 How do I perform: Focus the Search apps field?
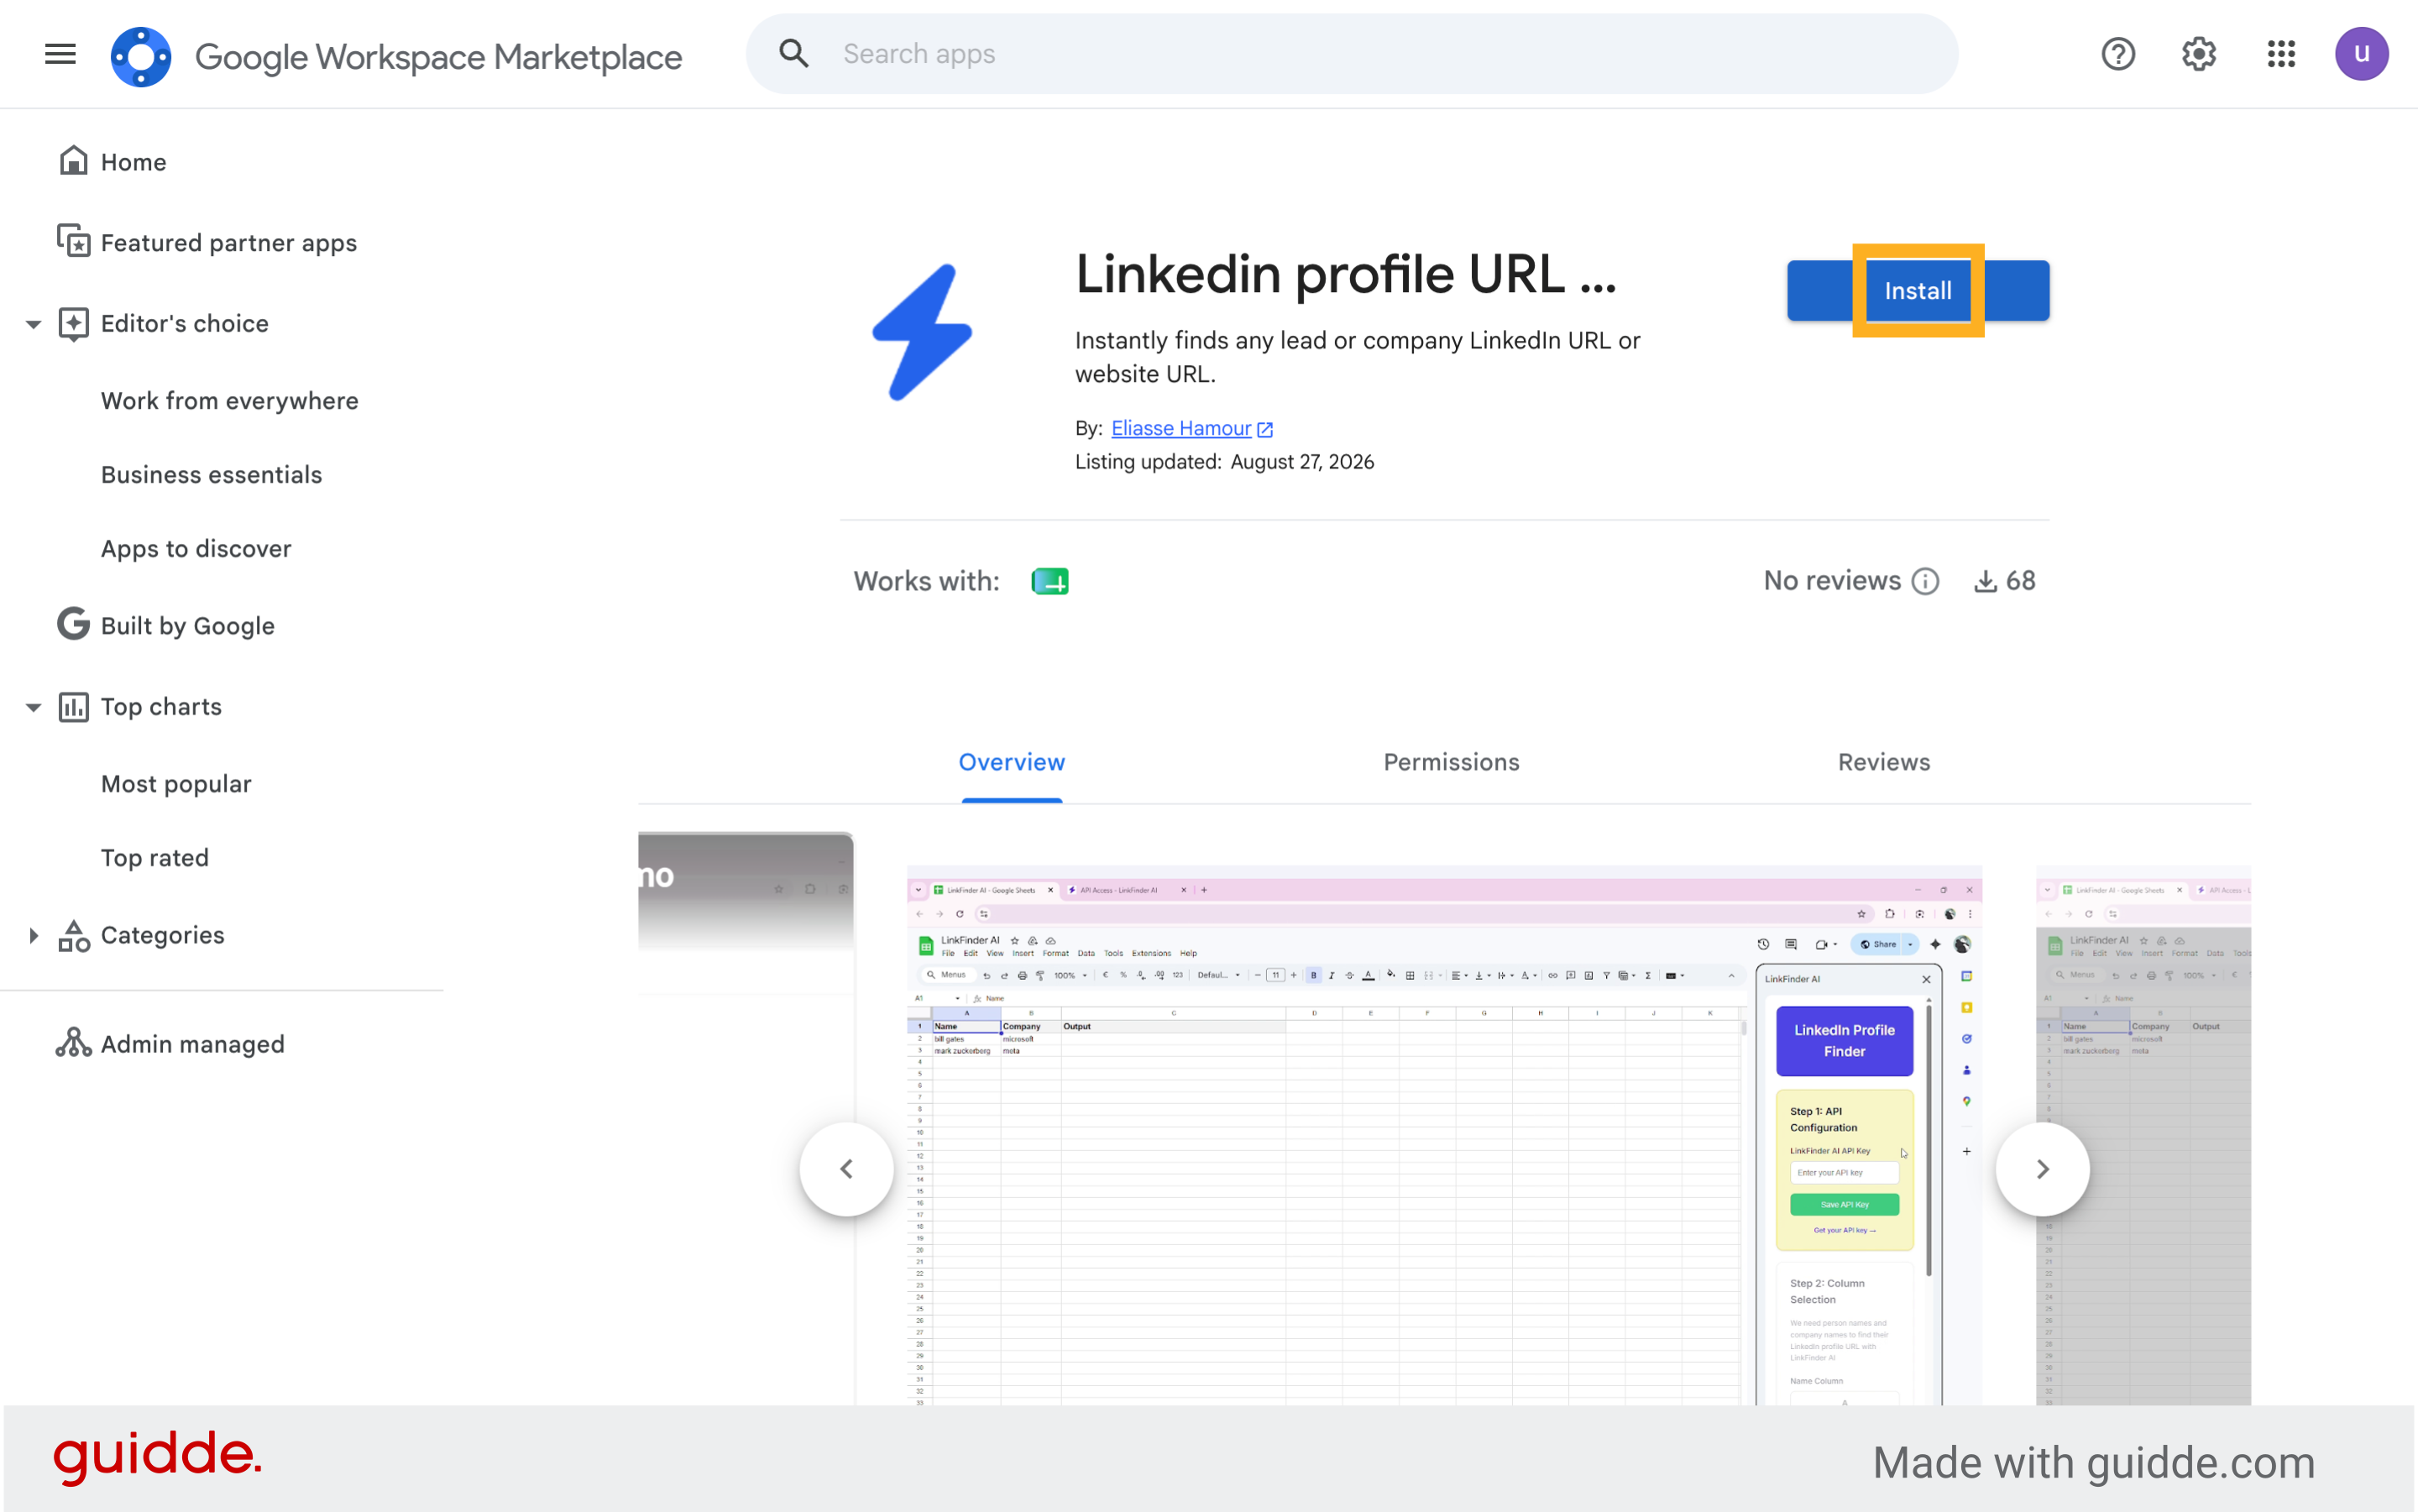point(1351,54)
